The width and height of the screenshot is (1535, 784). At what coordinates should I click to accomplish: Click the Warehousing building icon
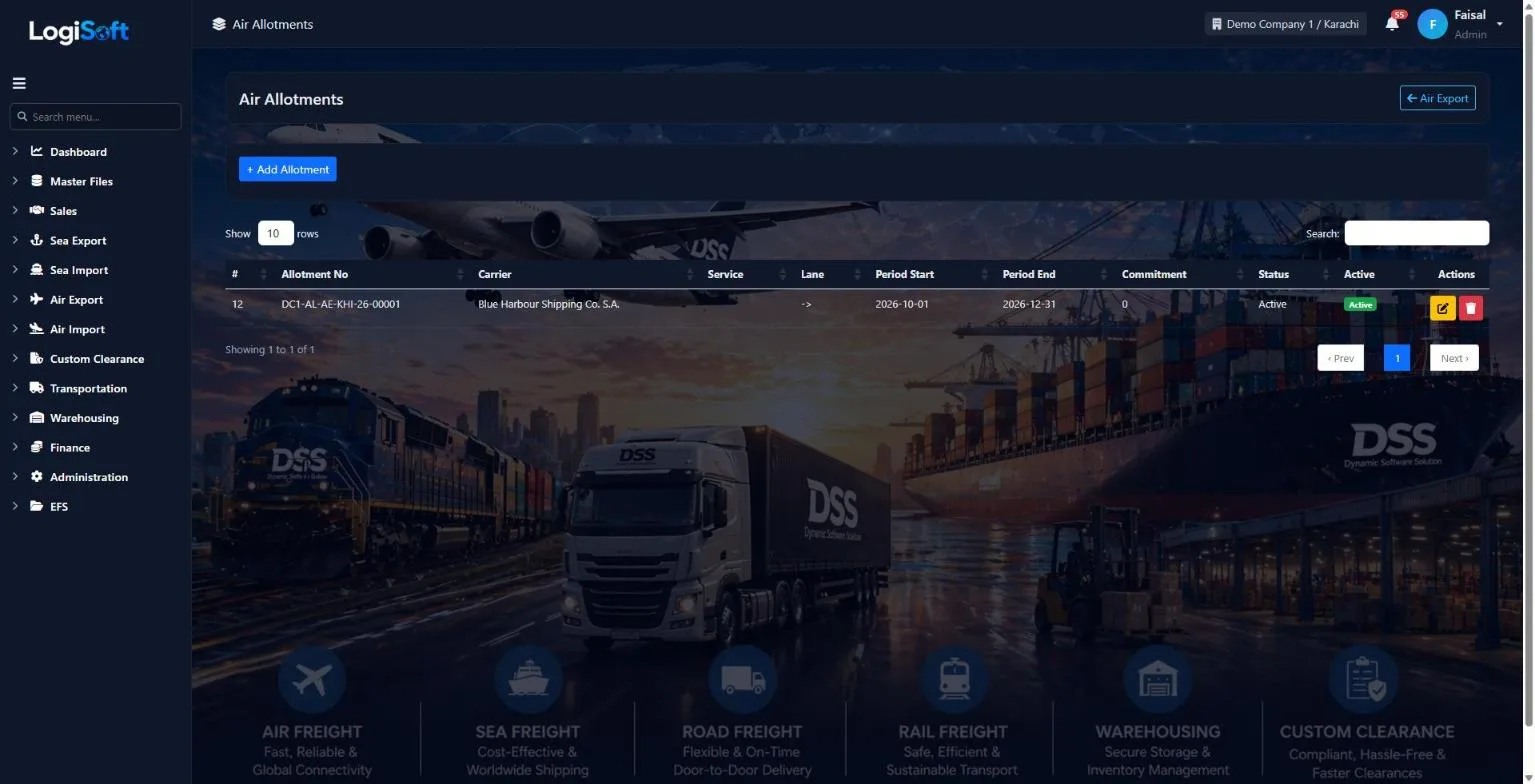click(x=37, y=418)
